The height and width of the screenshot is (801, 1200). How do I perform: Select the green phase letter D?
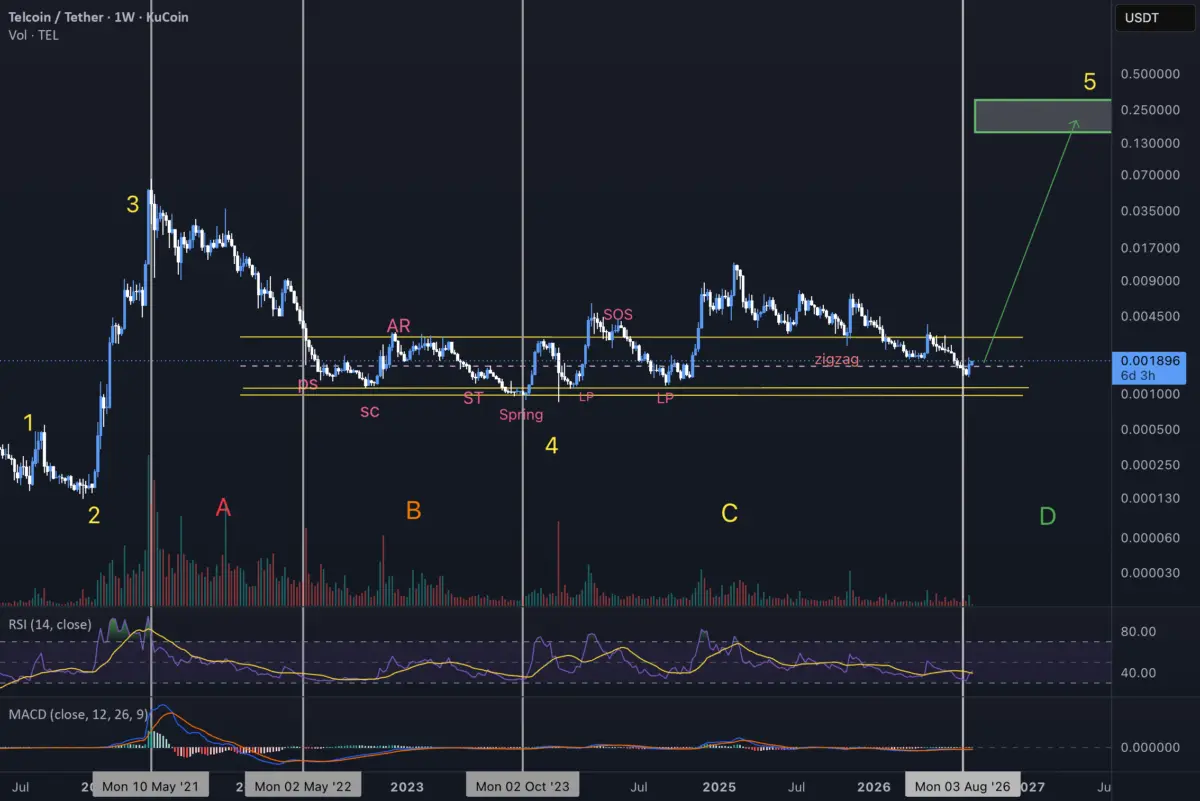click(1047, 517)
